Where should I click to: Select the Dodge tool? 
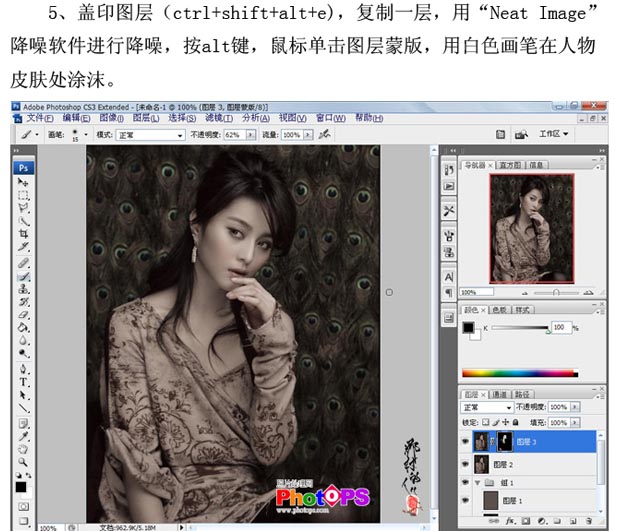coord(23,353)
